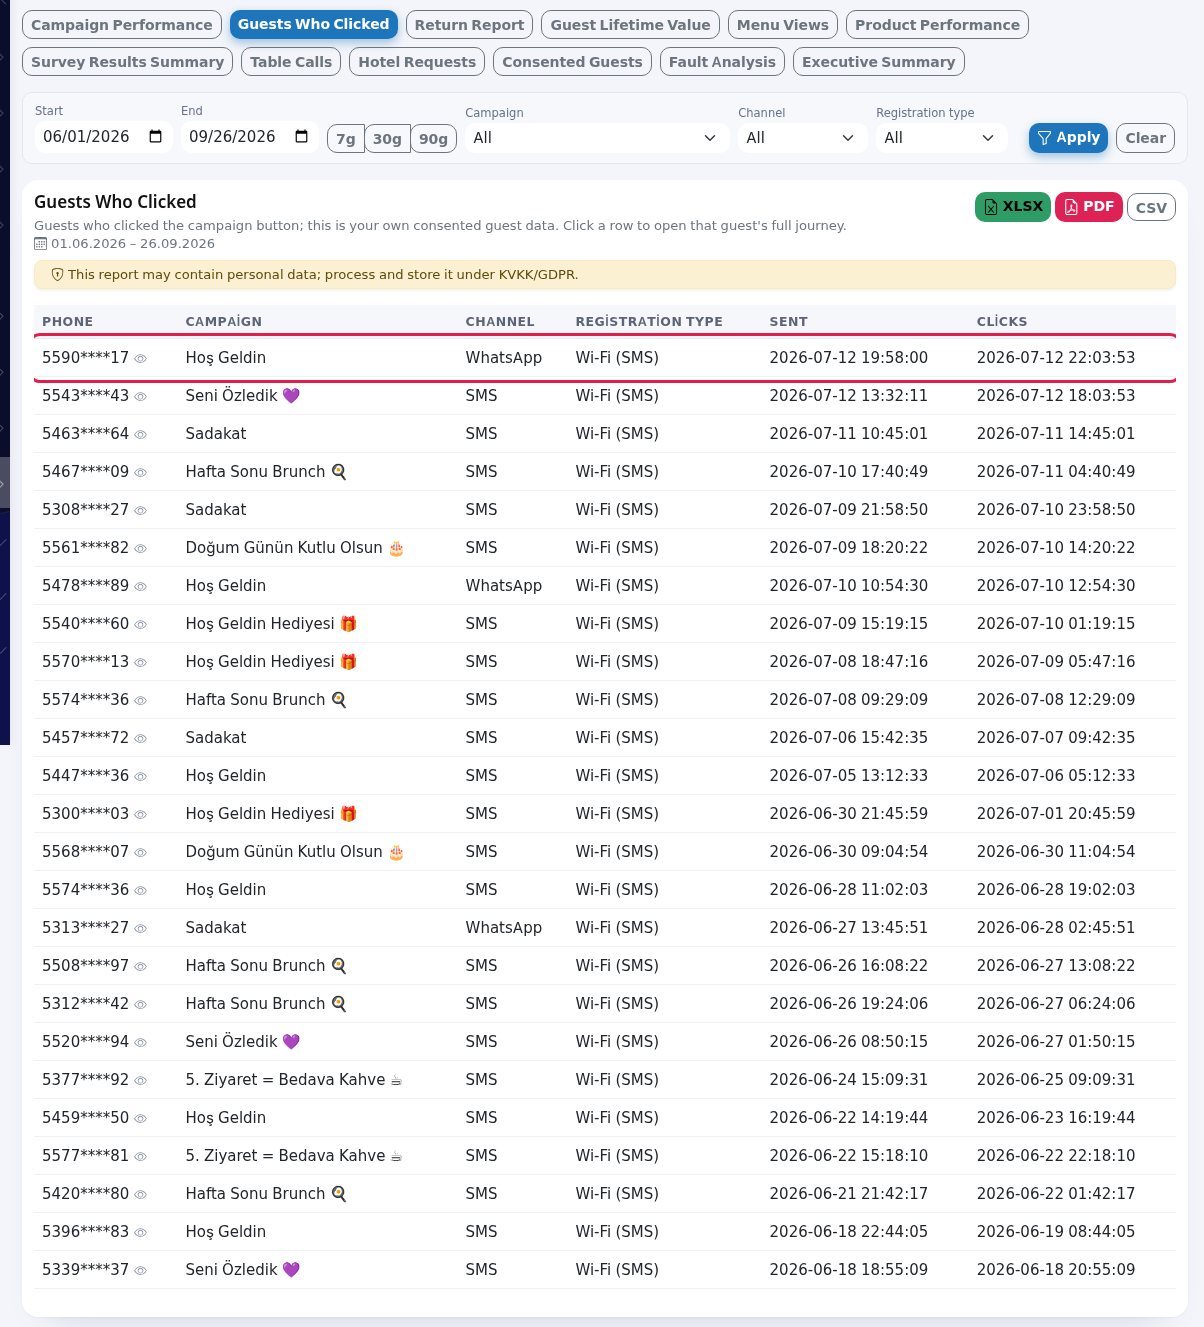The height and width of the screenshot is (1327, 1204).
Task: Switch to Campaign Performance tab
Action: click(x=122, y=25)
